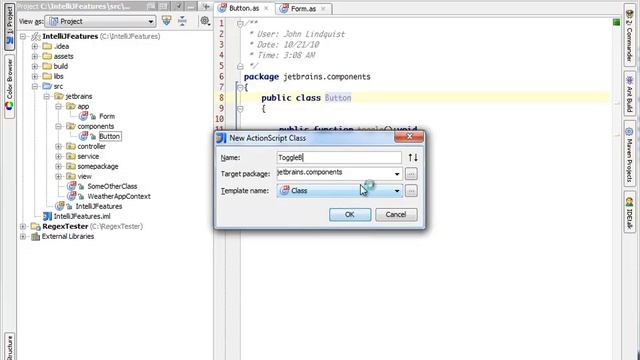The image size is (640, 360).
Task: Open the 2: Commander tool window
Action: pos(629,36)
